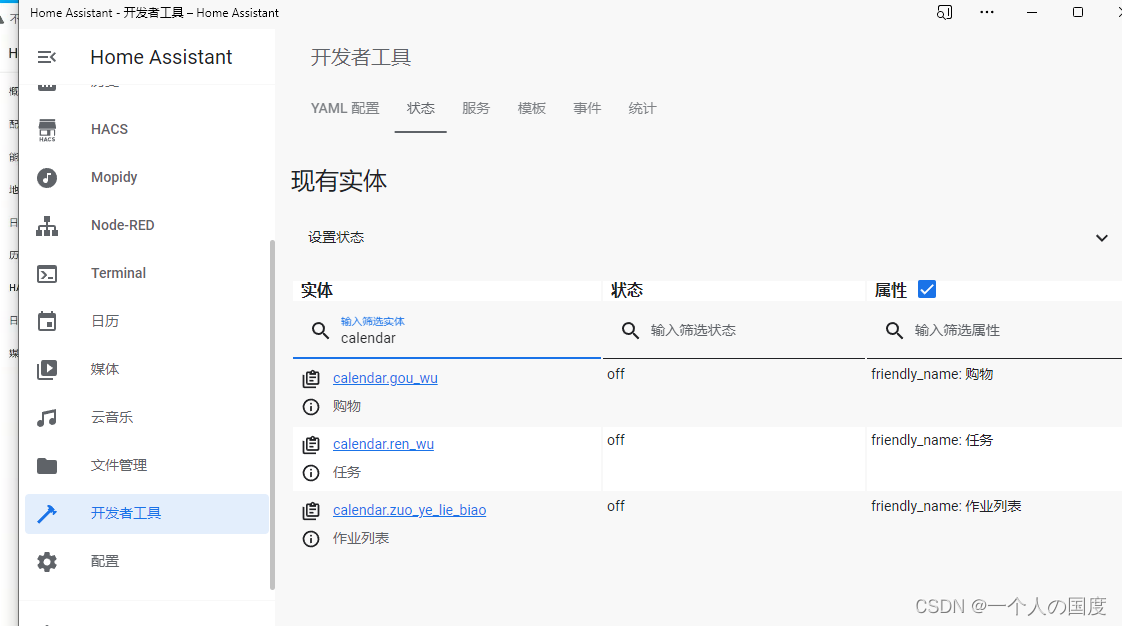The height and width of the screenshot is (626, 1122).
Task: Switch to the YAML 配置 tab
Action: pyautogui.click(x=345, y=108)
